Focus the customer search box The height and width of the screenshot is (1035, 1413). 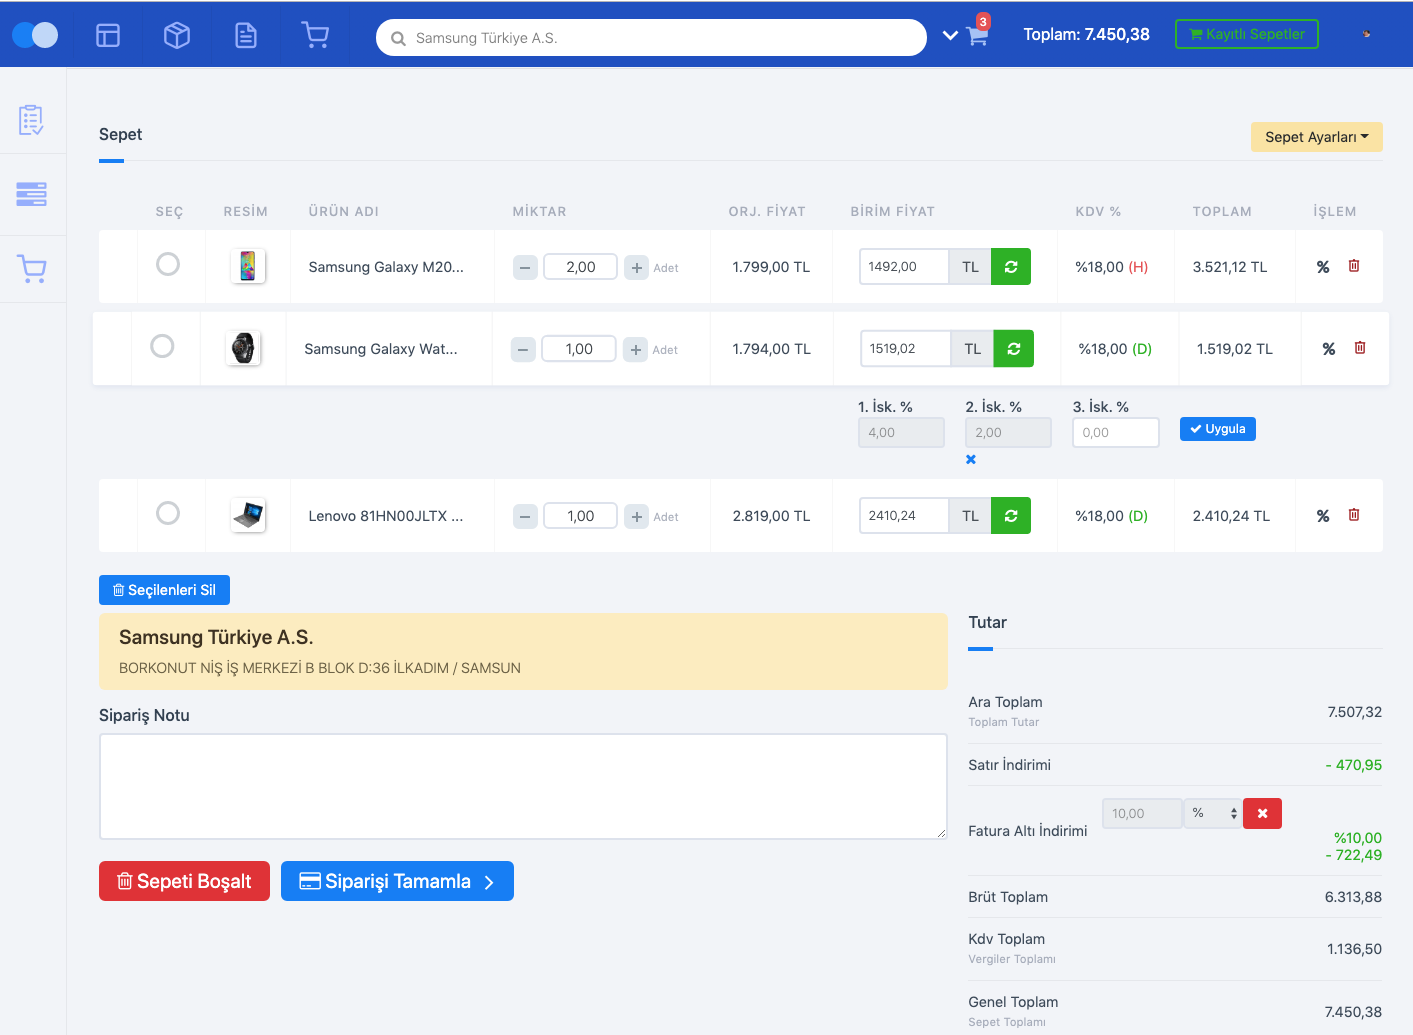coord(651,38)
